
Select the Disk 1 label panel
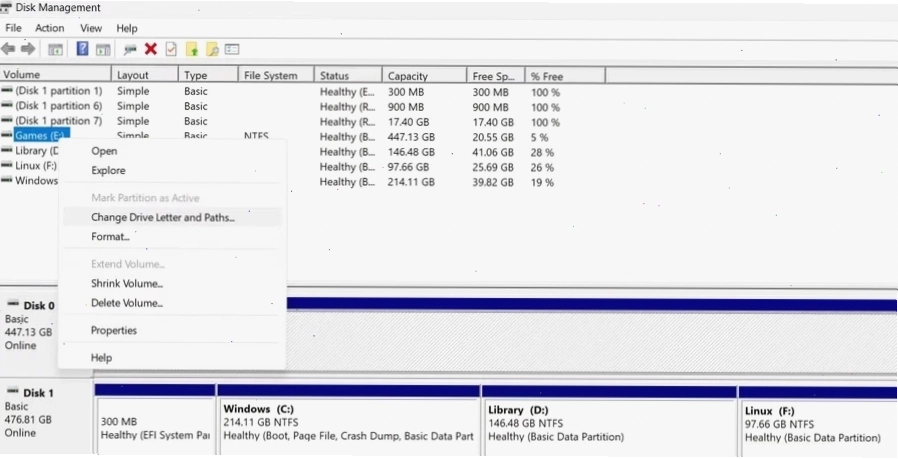pyautogui.click(x=46, y=418)
